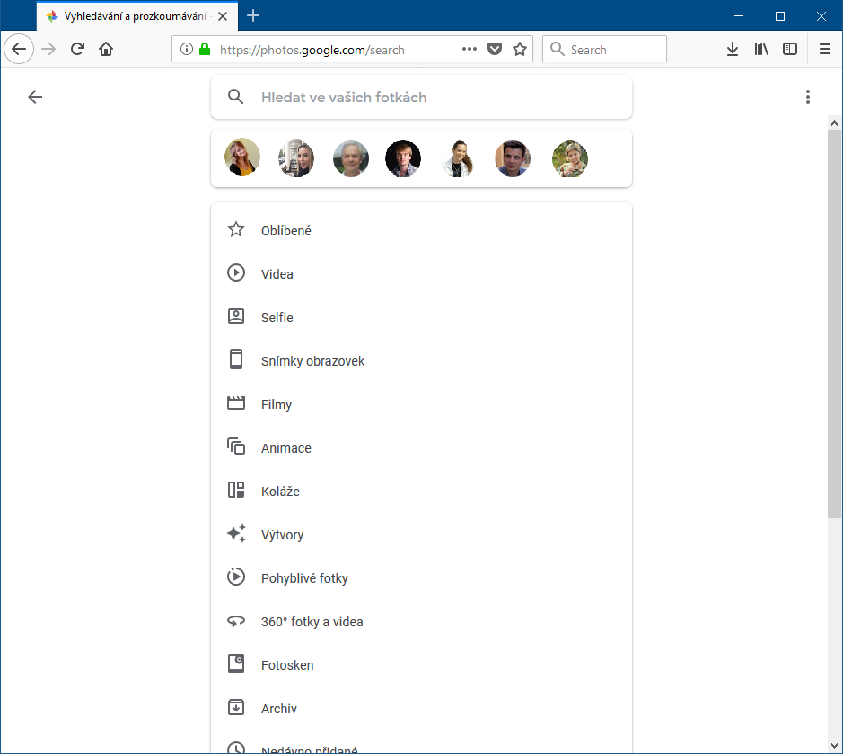
Task: Click the Hledat ve vašich fotkách field
Action: click(421, 97)
